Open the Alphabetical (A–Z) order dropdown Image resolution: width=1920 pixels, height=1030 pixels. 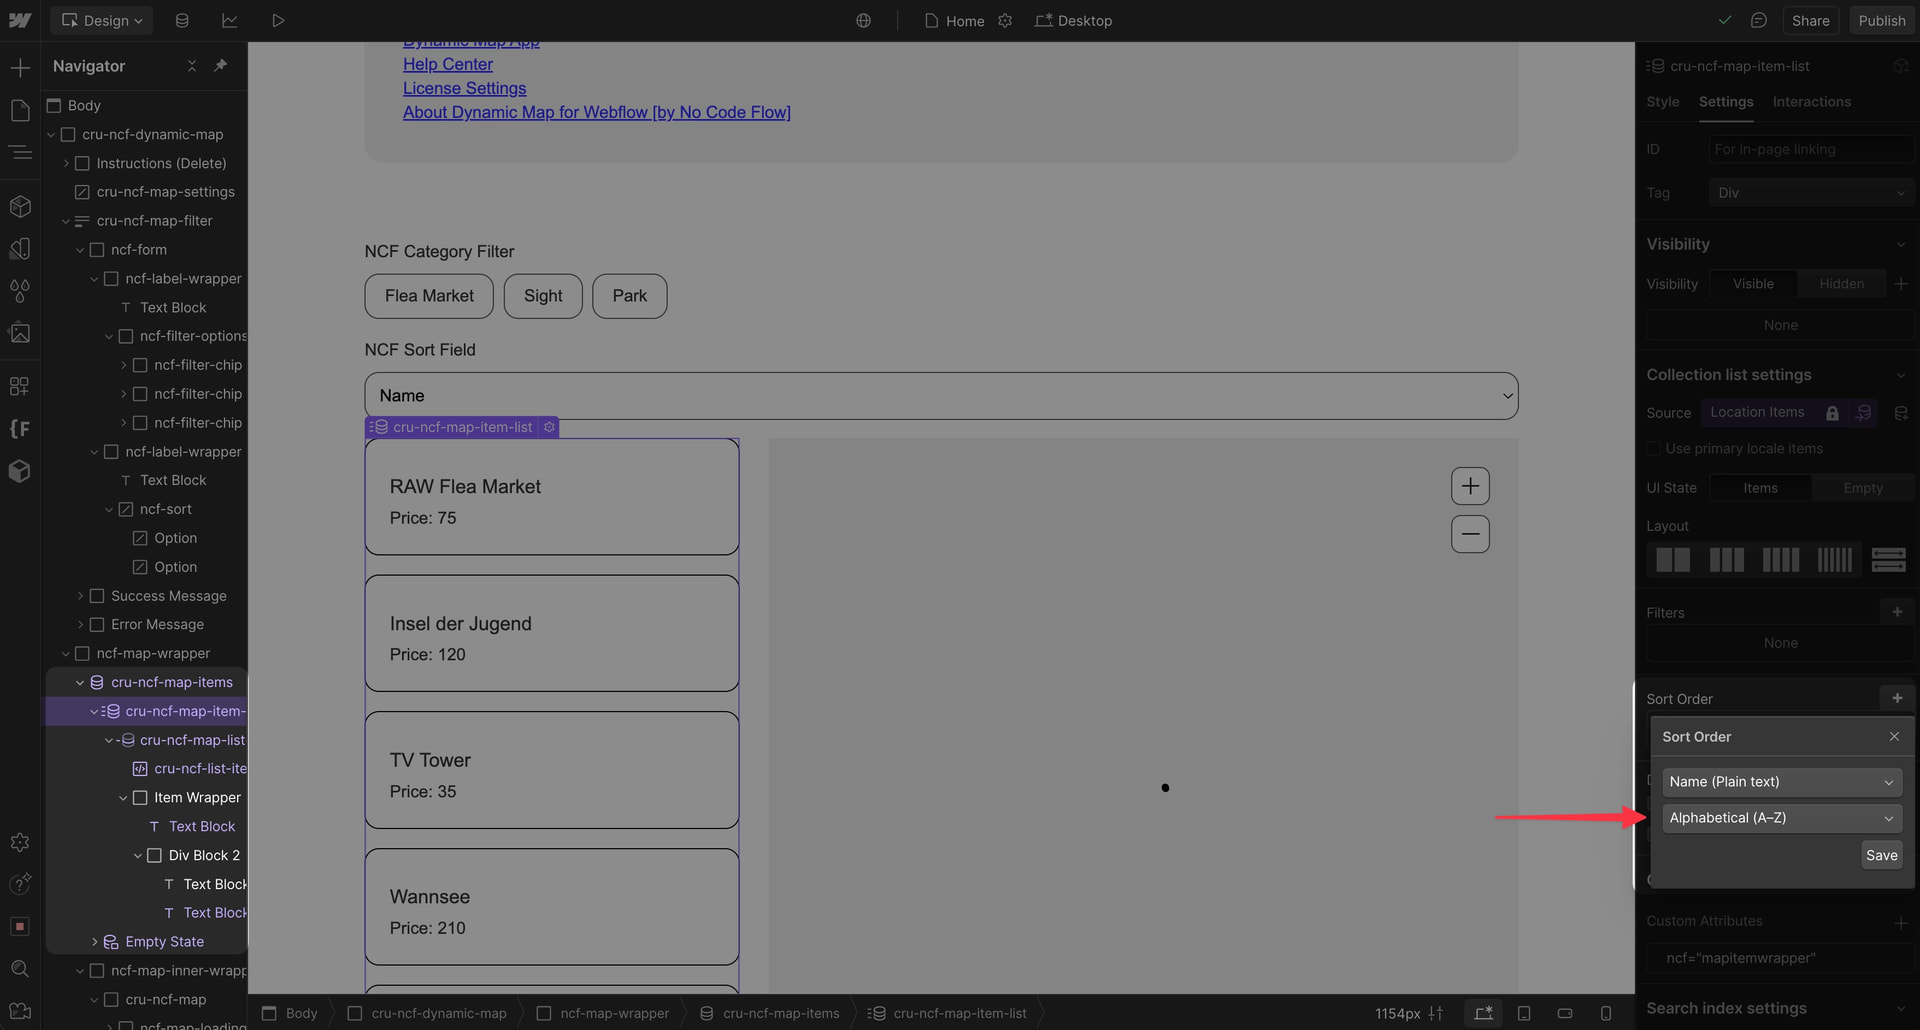tap(1782, 818)
